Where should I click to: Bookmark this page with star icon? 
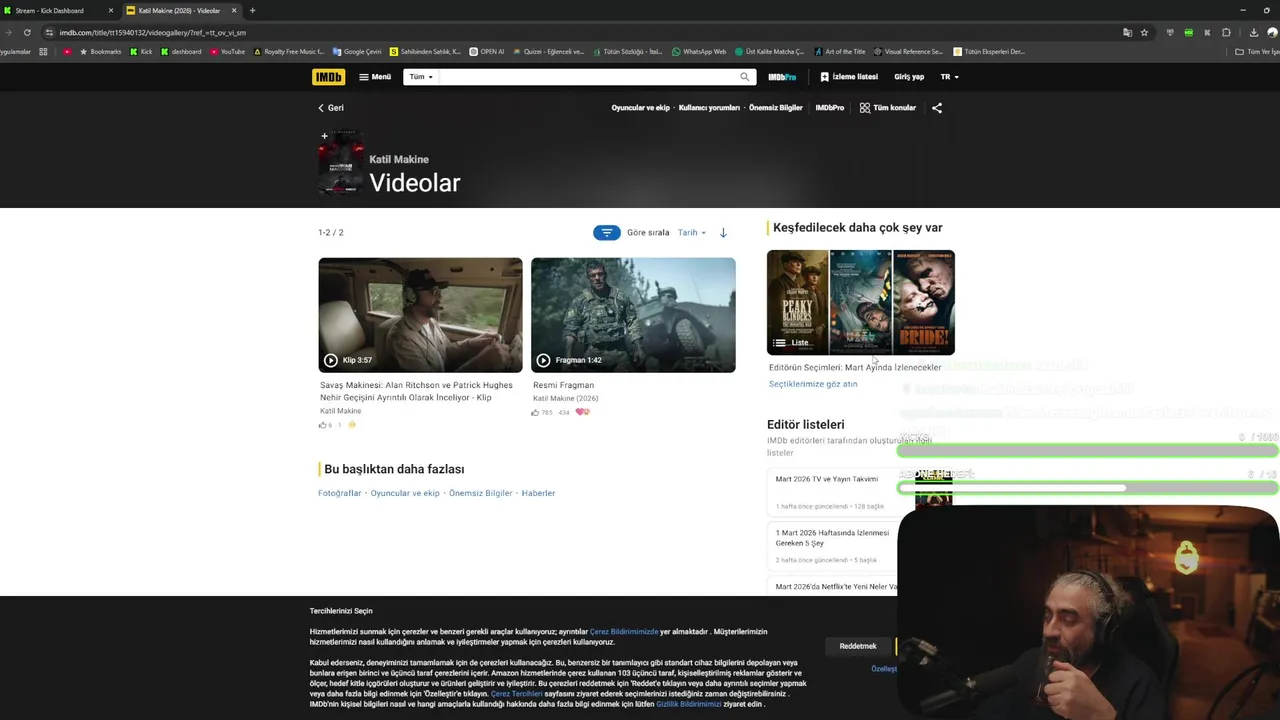(1144, 32)
